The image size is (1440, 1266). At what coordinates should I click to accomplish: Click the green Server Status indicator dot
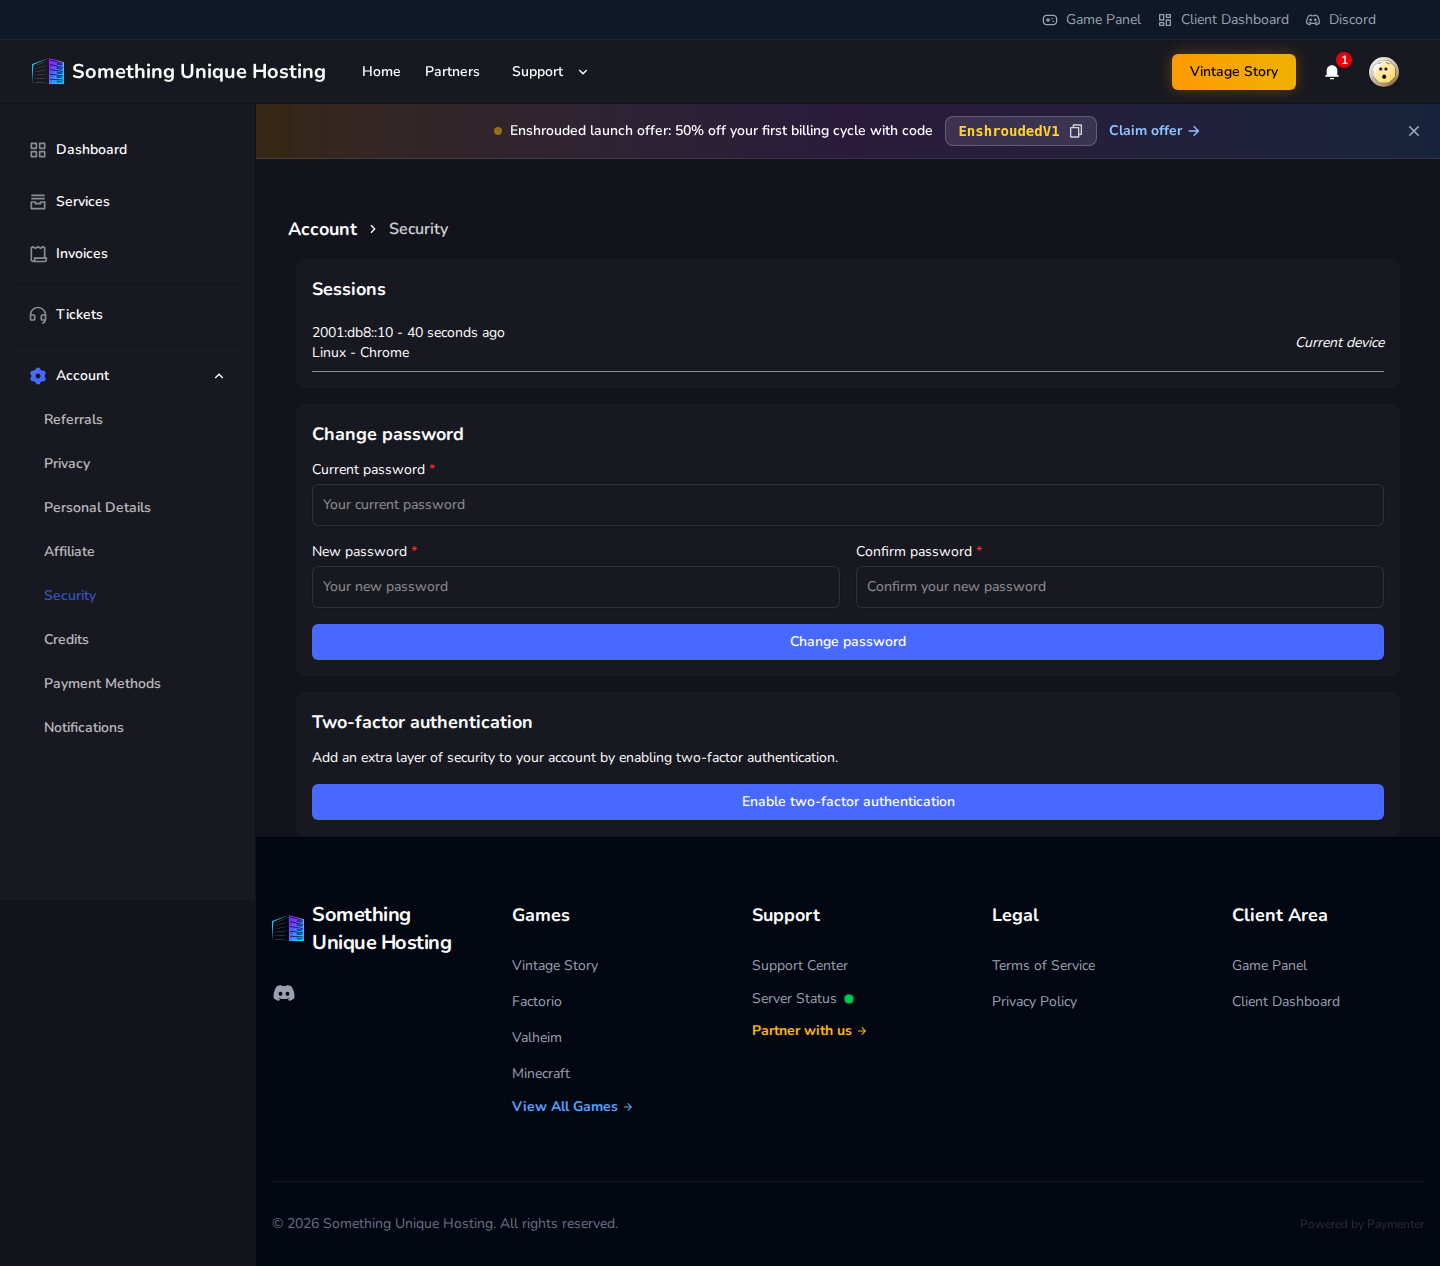[x=849, y=999]
